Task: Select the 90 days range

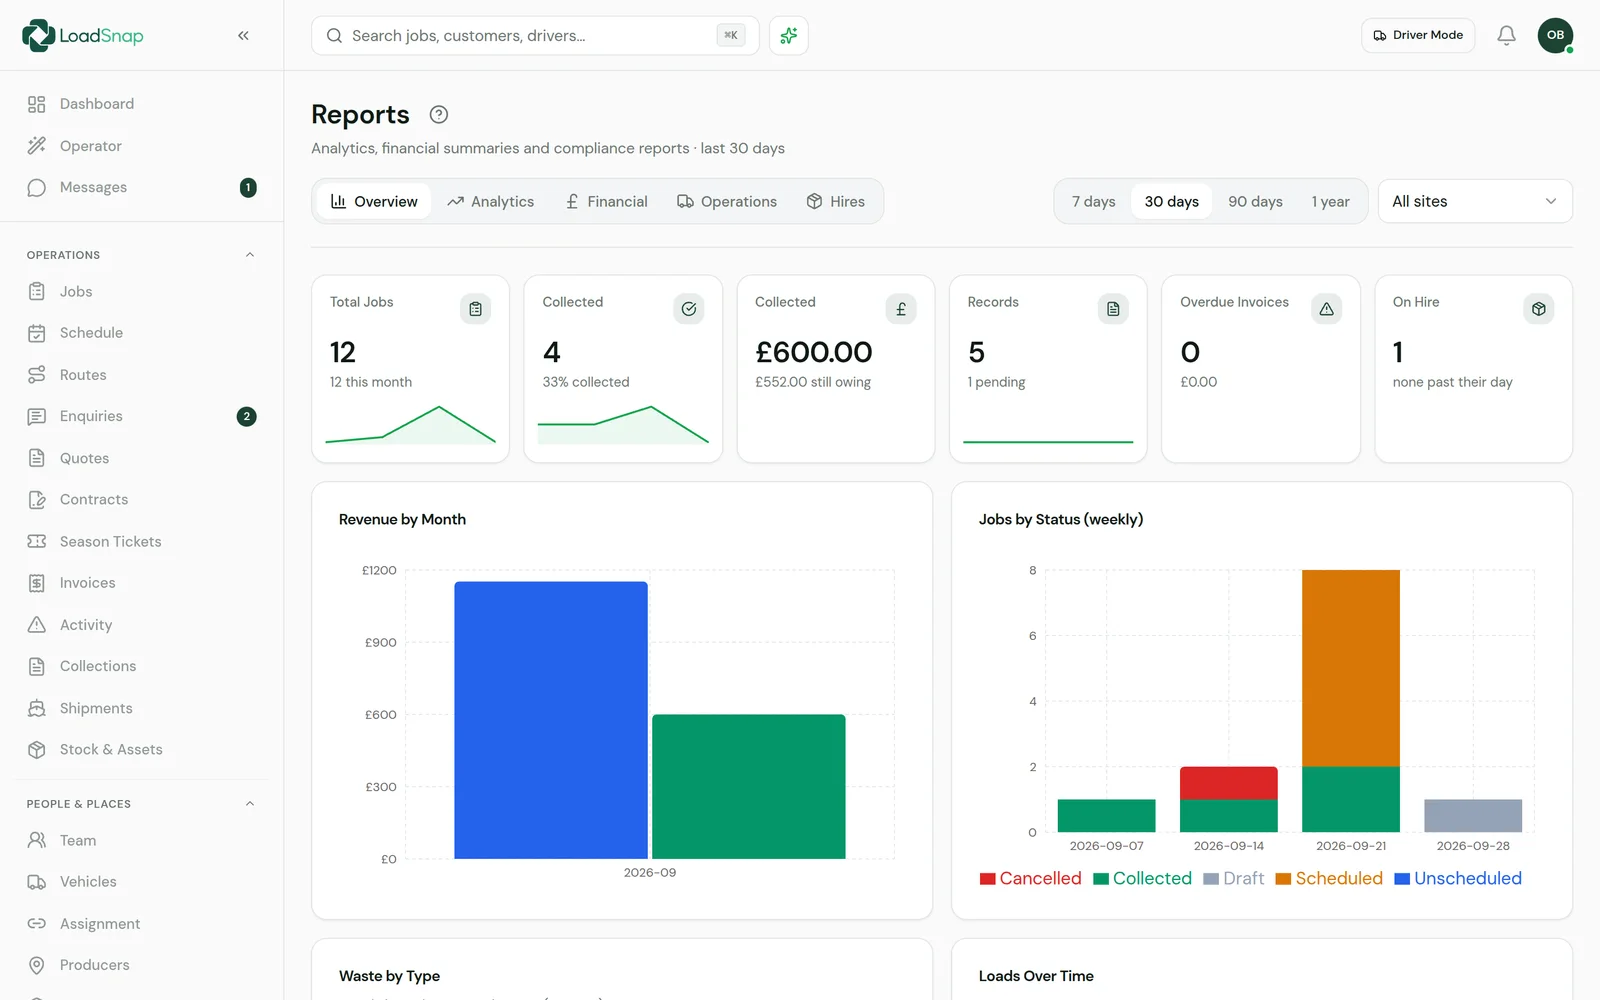Action: pos(1255,201)
